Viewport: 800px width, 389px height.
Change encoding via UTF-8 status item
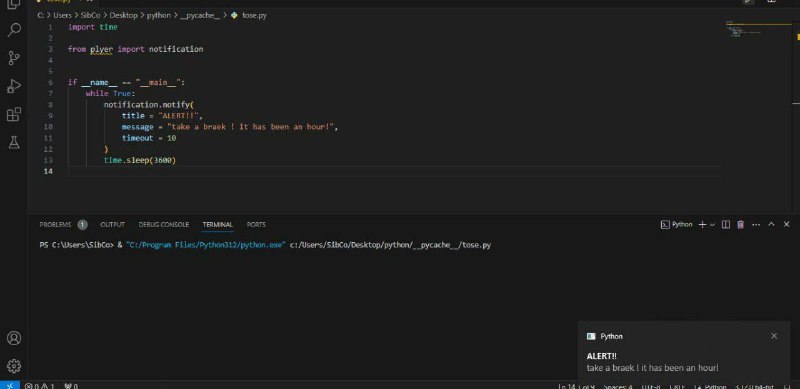[651, 386]
